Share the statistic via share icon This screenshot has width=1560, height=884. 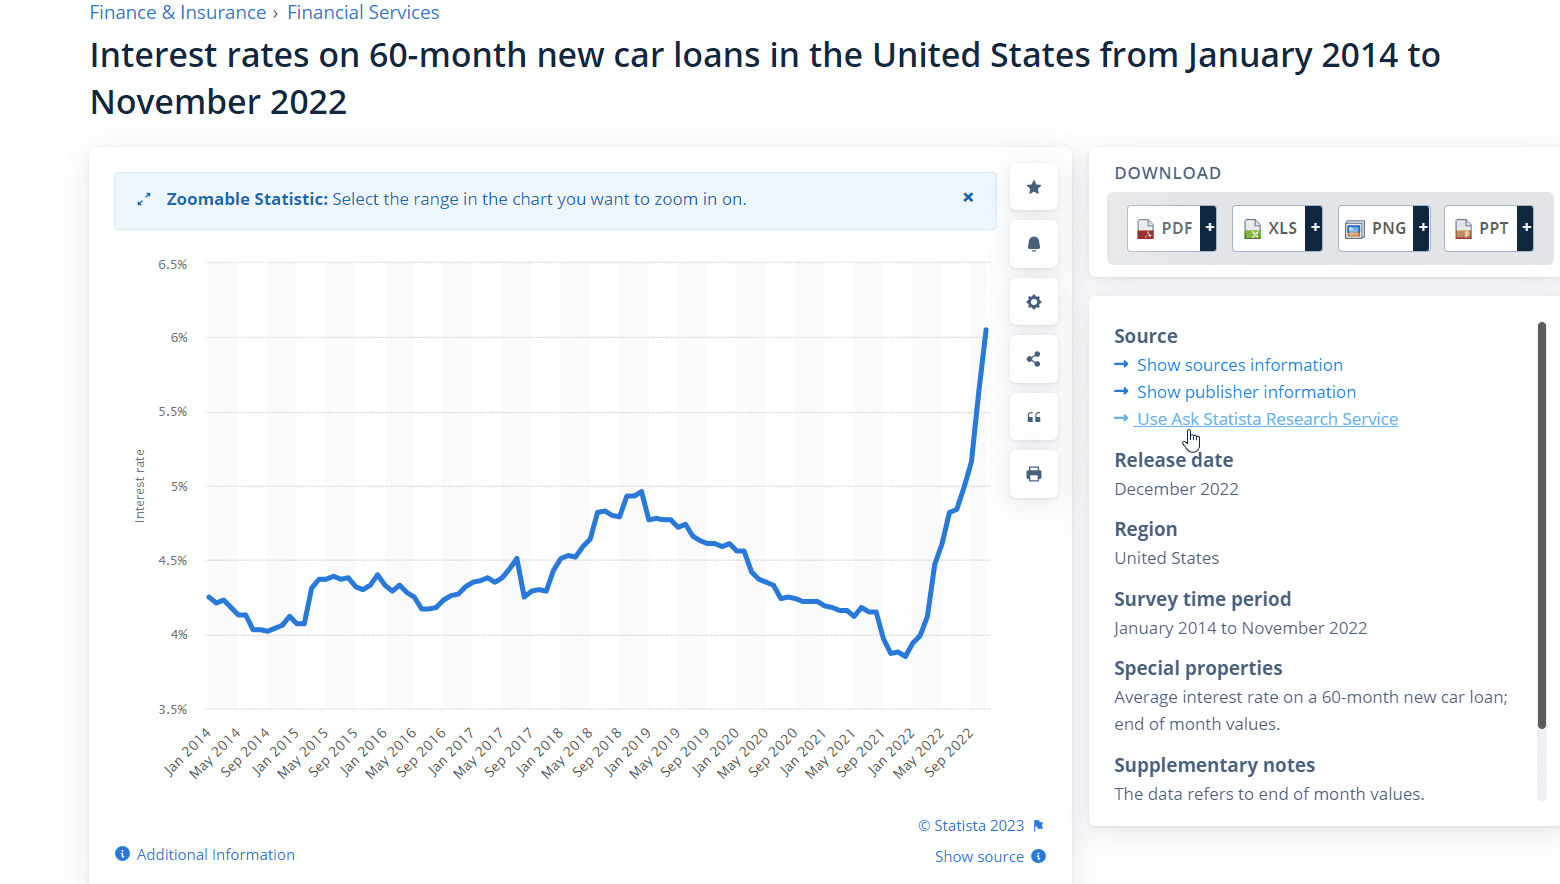tap(1034, 359)
